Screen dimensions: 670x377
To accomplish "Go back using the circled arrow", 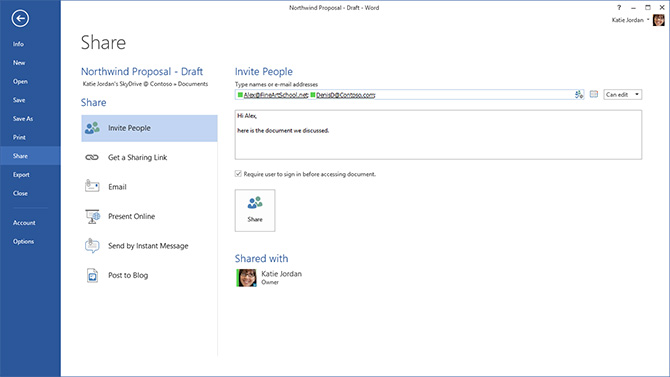I will (20, 18).
